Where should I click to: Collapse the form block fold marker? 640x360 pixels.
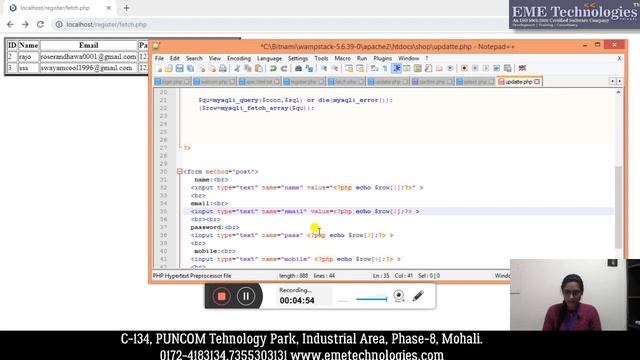click(x=179, y=171)
